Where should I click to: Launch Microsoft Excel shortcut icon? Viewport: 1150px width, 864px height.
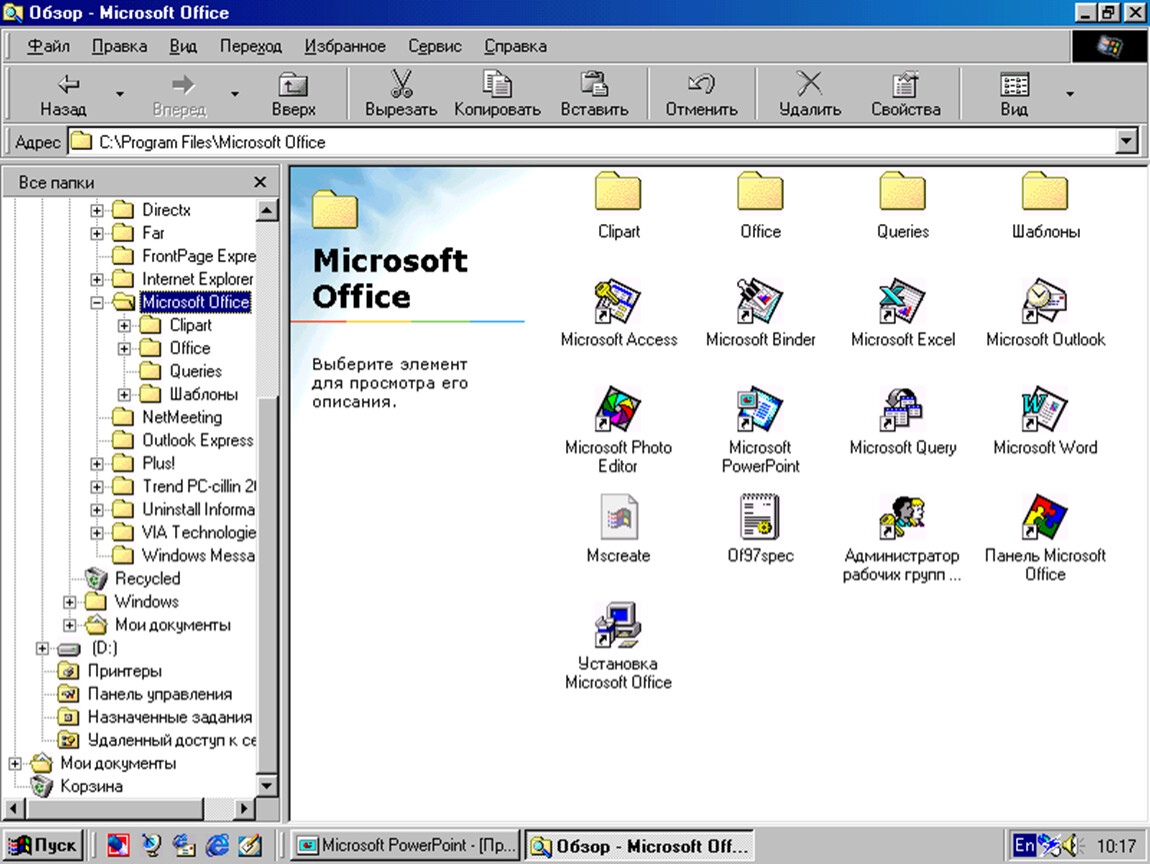pyautogui.click(x=902, y=301)
